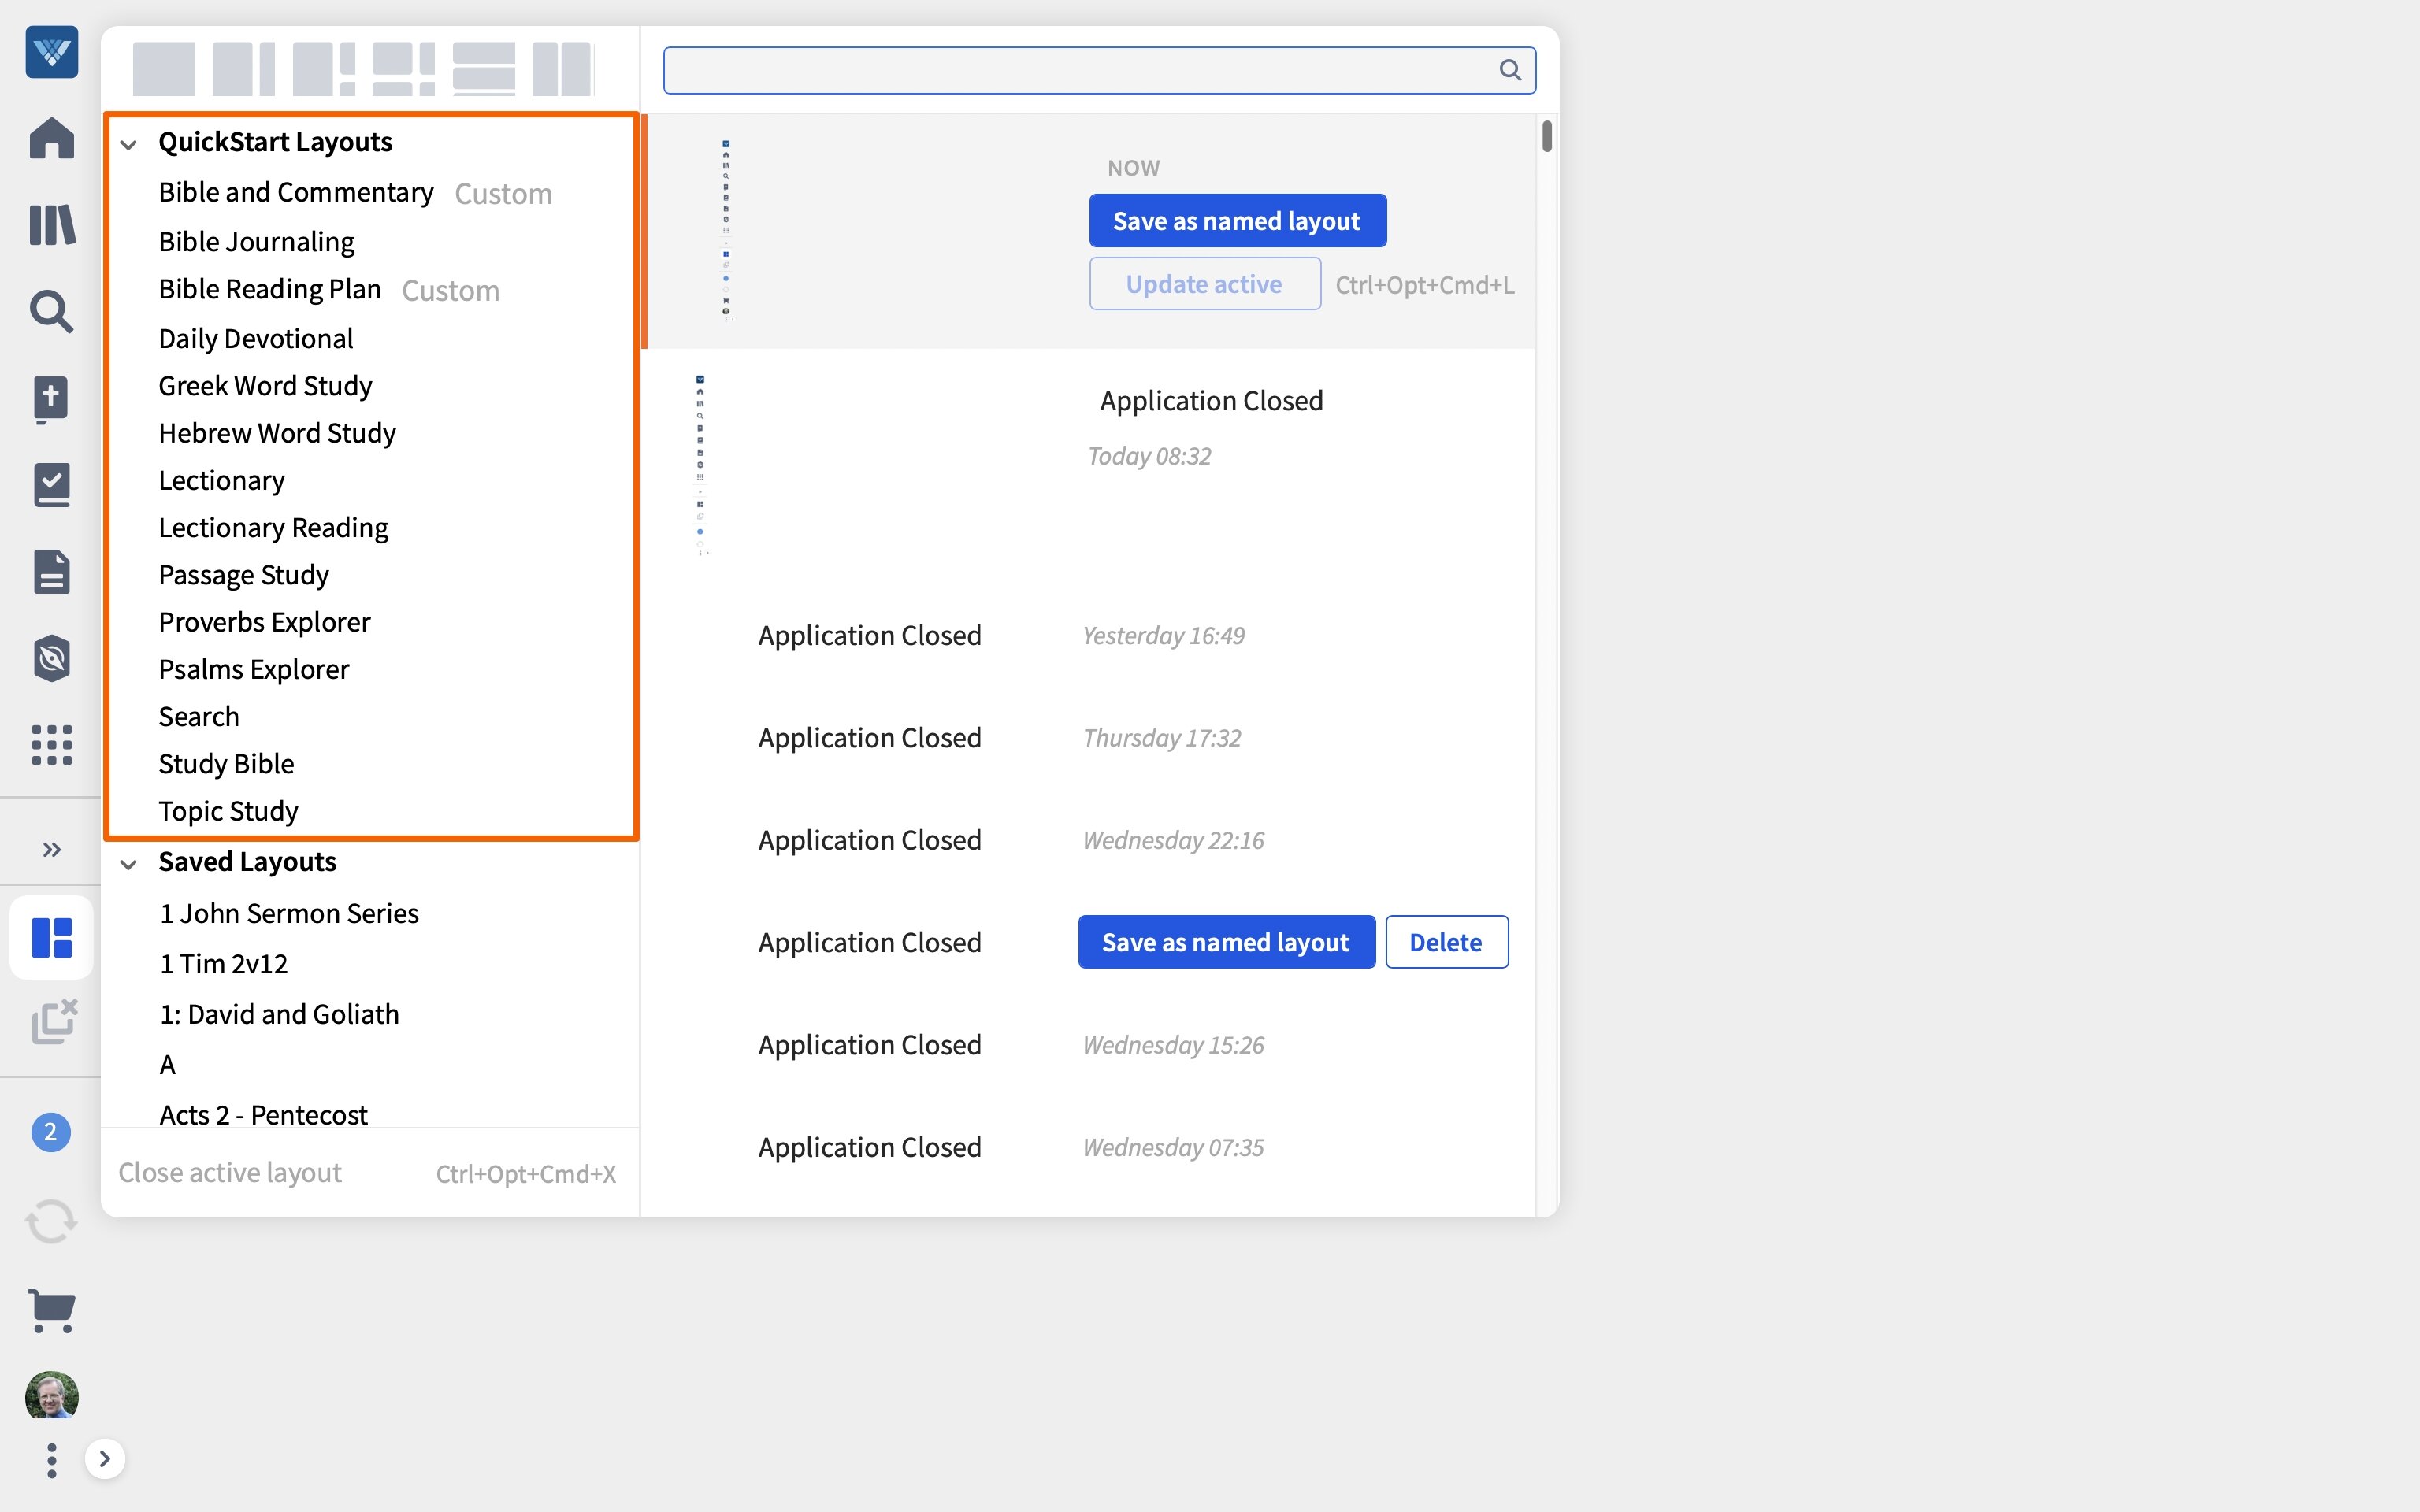Delete the Application Closed snapshot
The height and width of the screenshot is (1512, 2420).
(x=1445, y=942)
